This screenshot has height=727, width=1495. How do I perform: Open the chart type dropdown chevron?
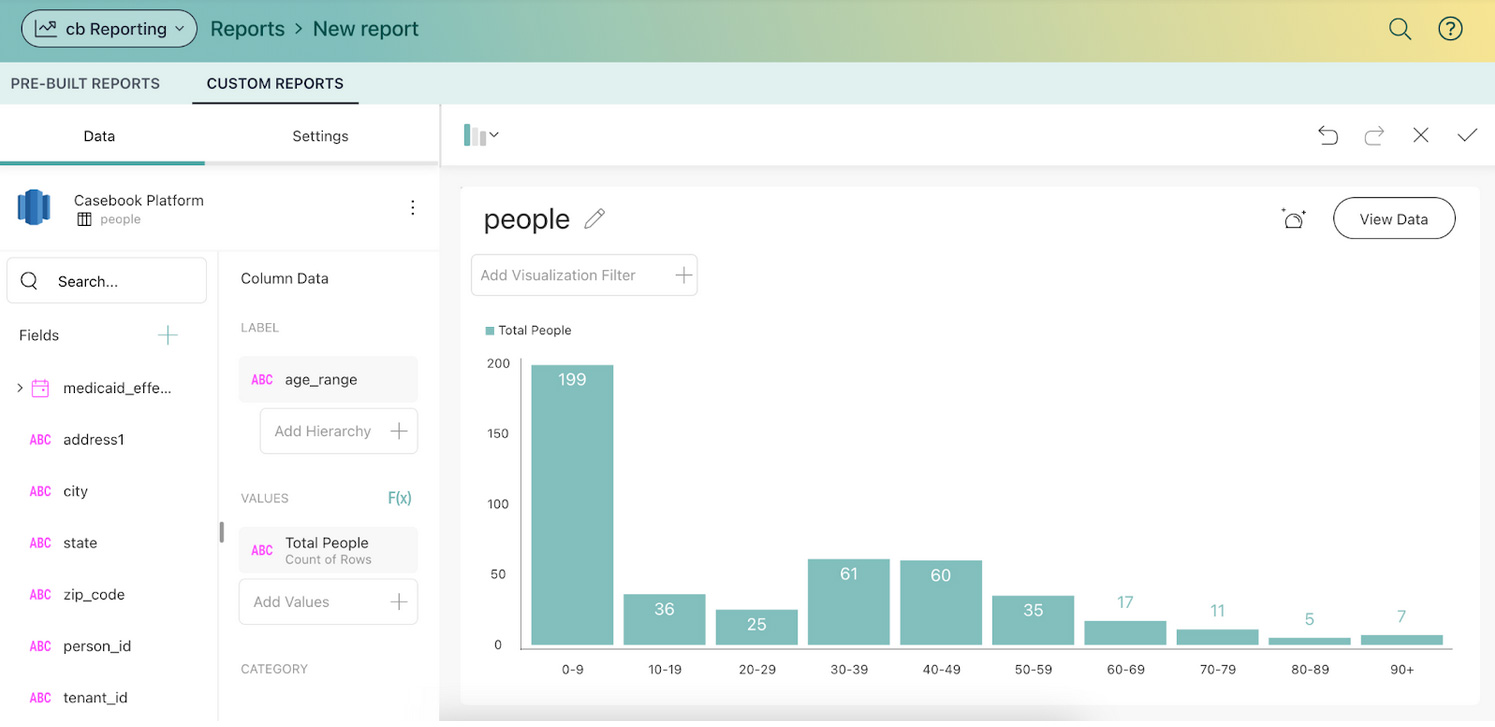[494, 134]
